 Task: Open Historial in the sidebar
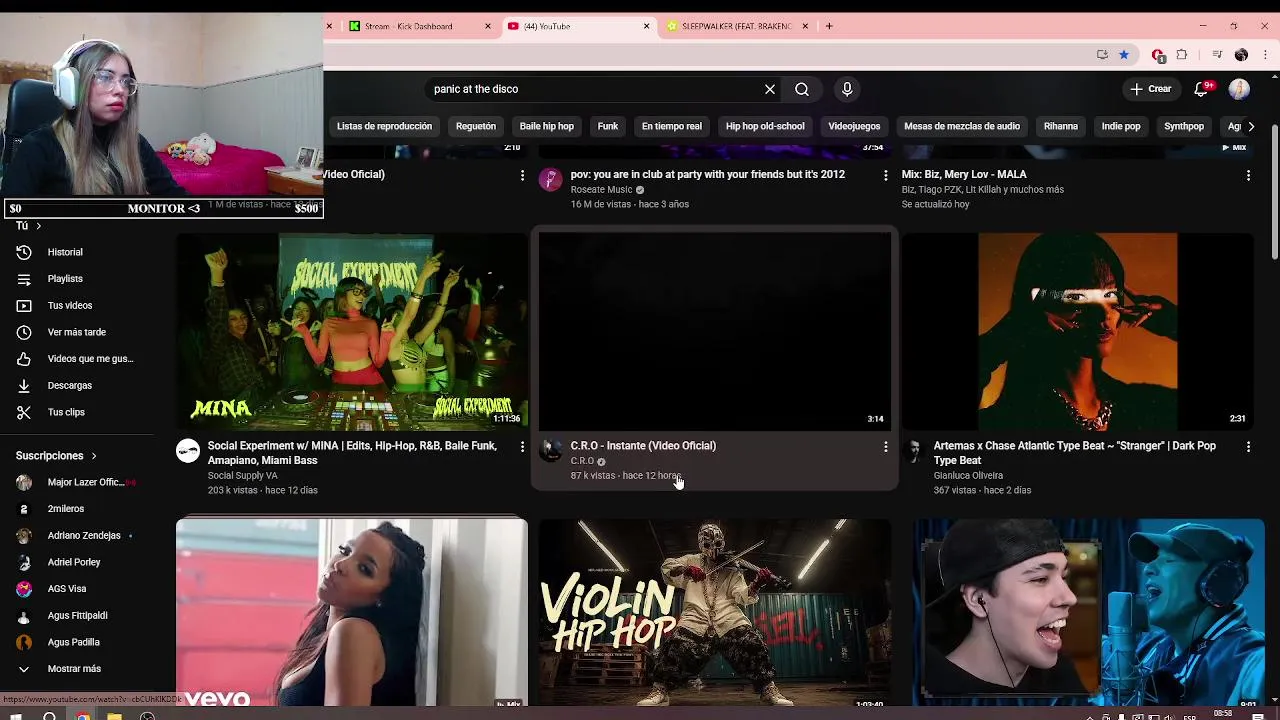[65, 252]
